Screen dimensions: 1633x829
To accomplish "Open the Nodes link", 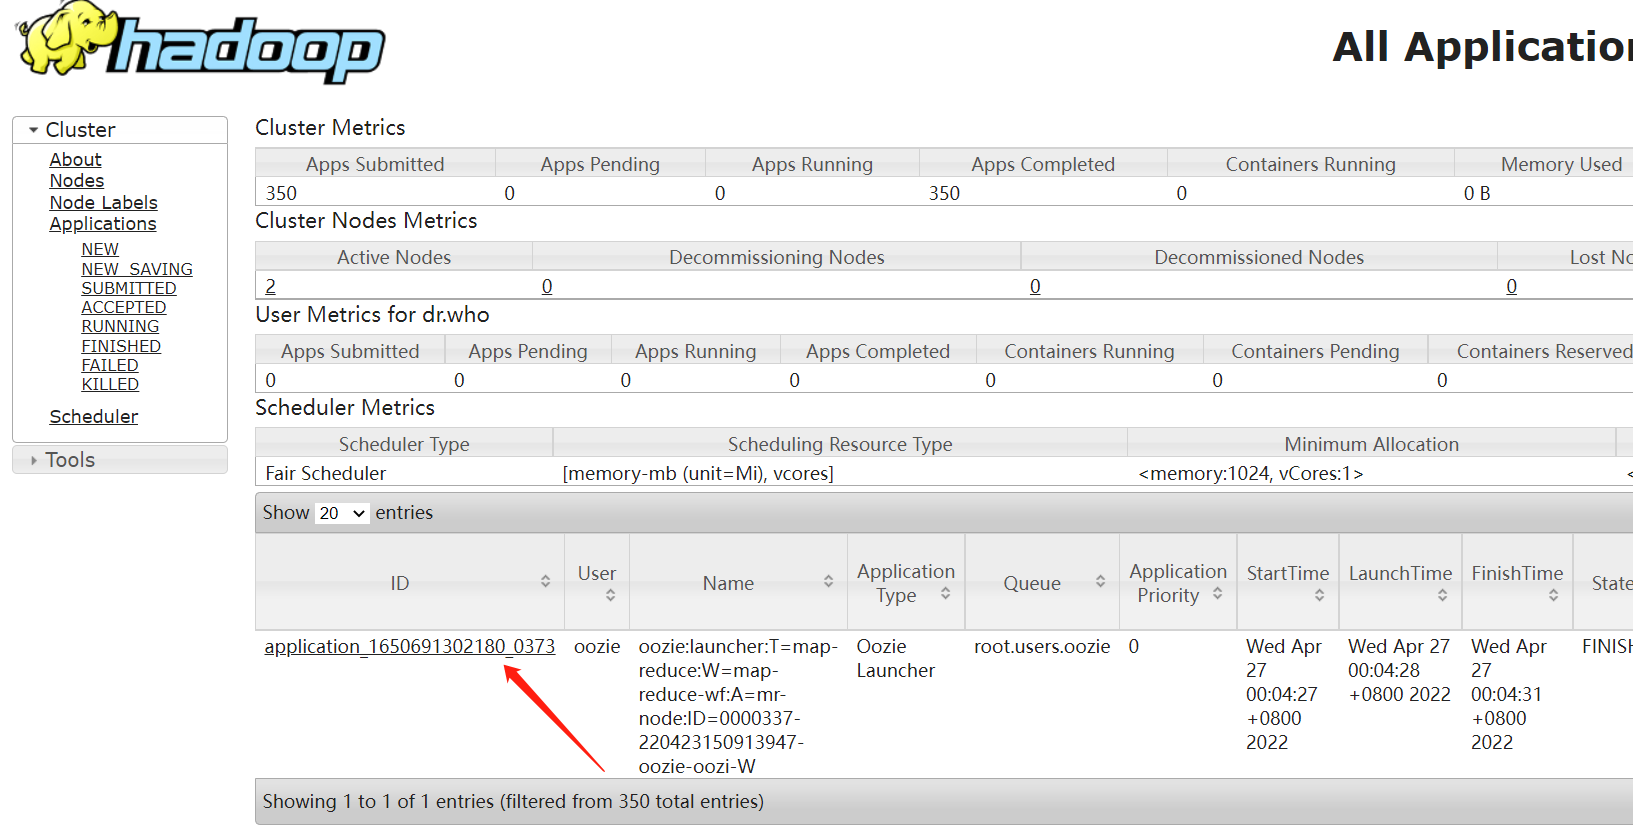I will point(77,181).
